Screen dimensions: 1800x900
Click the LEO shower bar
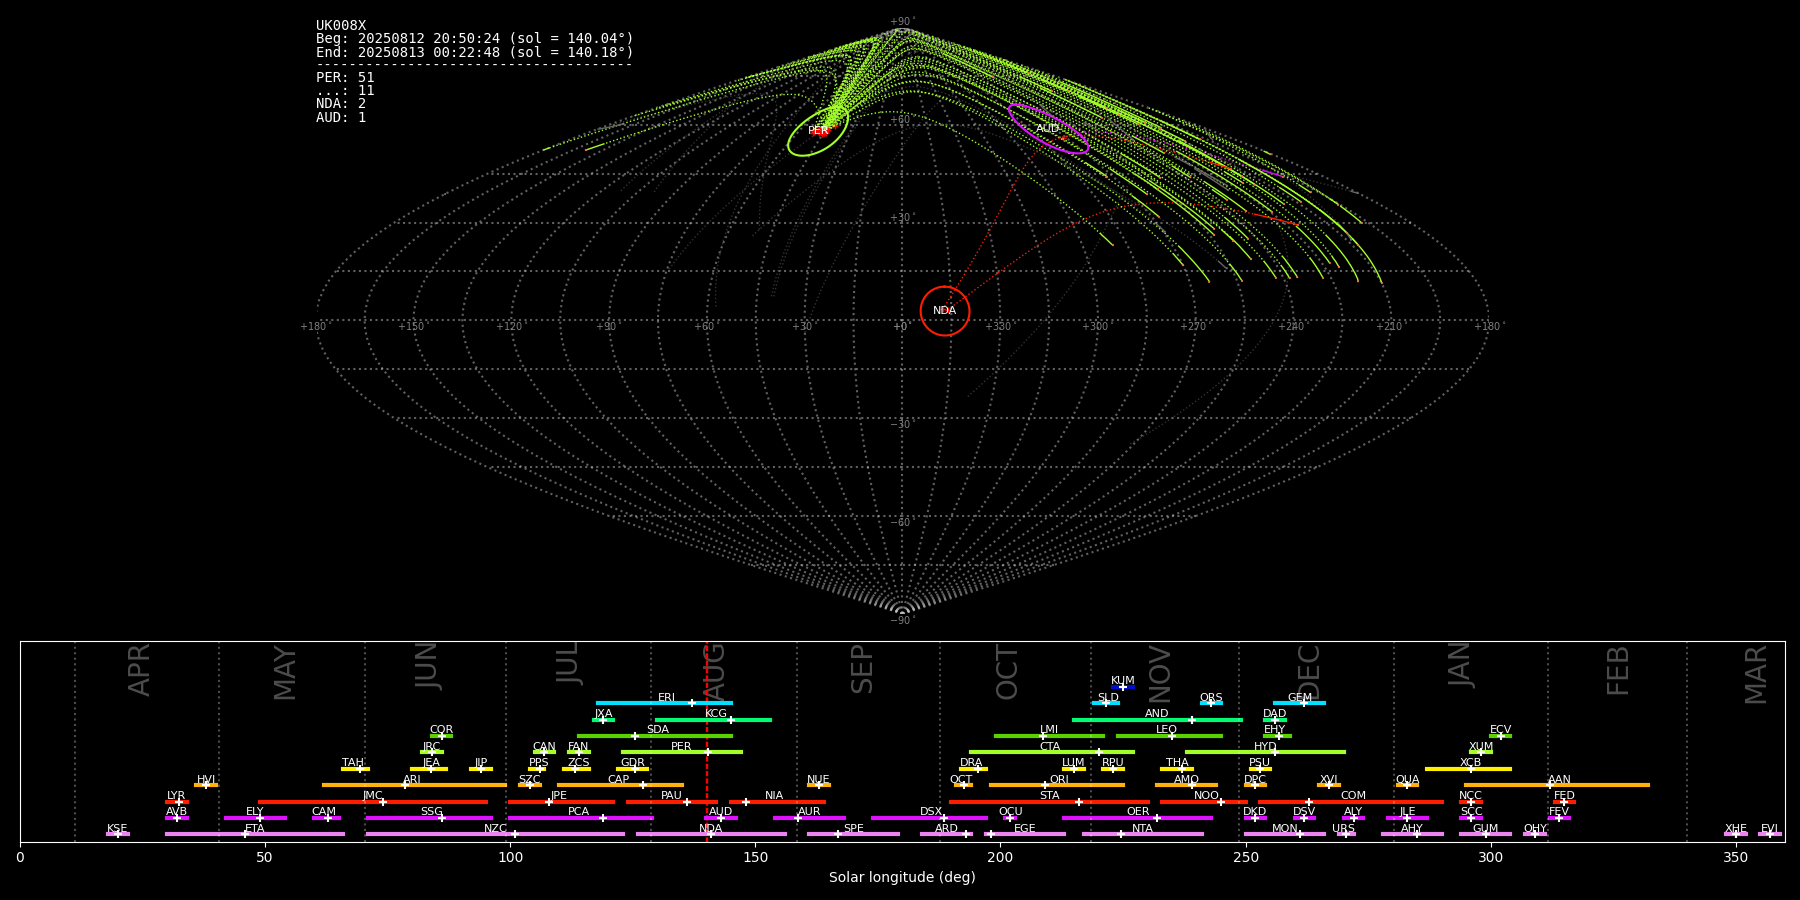click(1169, 736)
